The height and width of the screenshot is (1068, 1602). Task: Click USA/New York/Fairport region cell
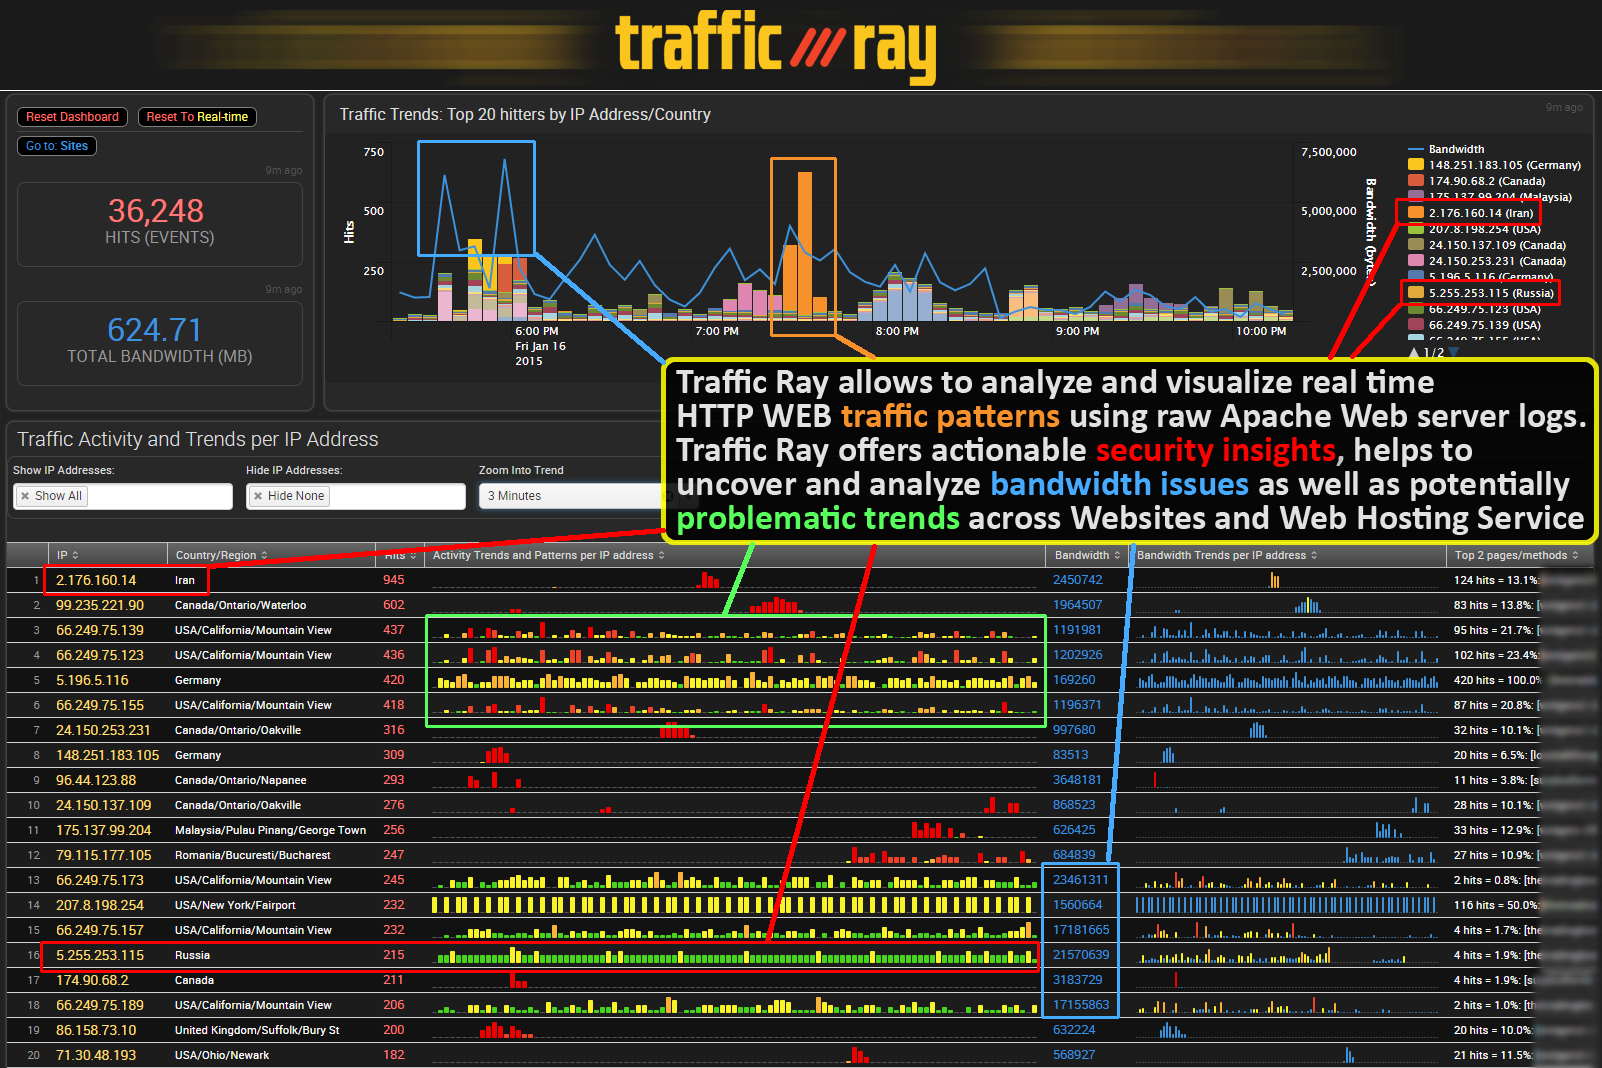coord(235,905)
